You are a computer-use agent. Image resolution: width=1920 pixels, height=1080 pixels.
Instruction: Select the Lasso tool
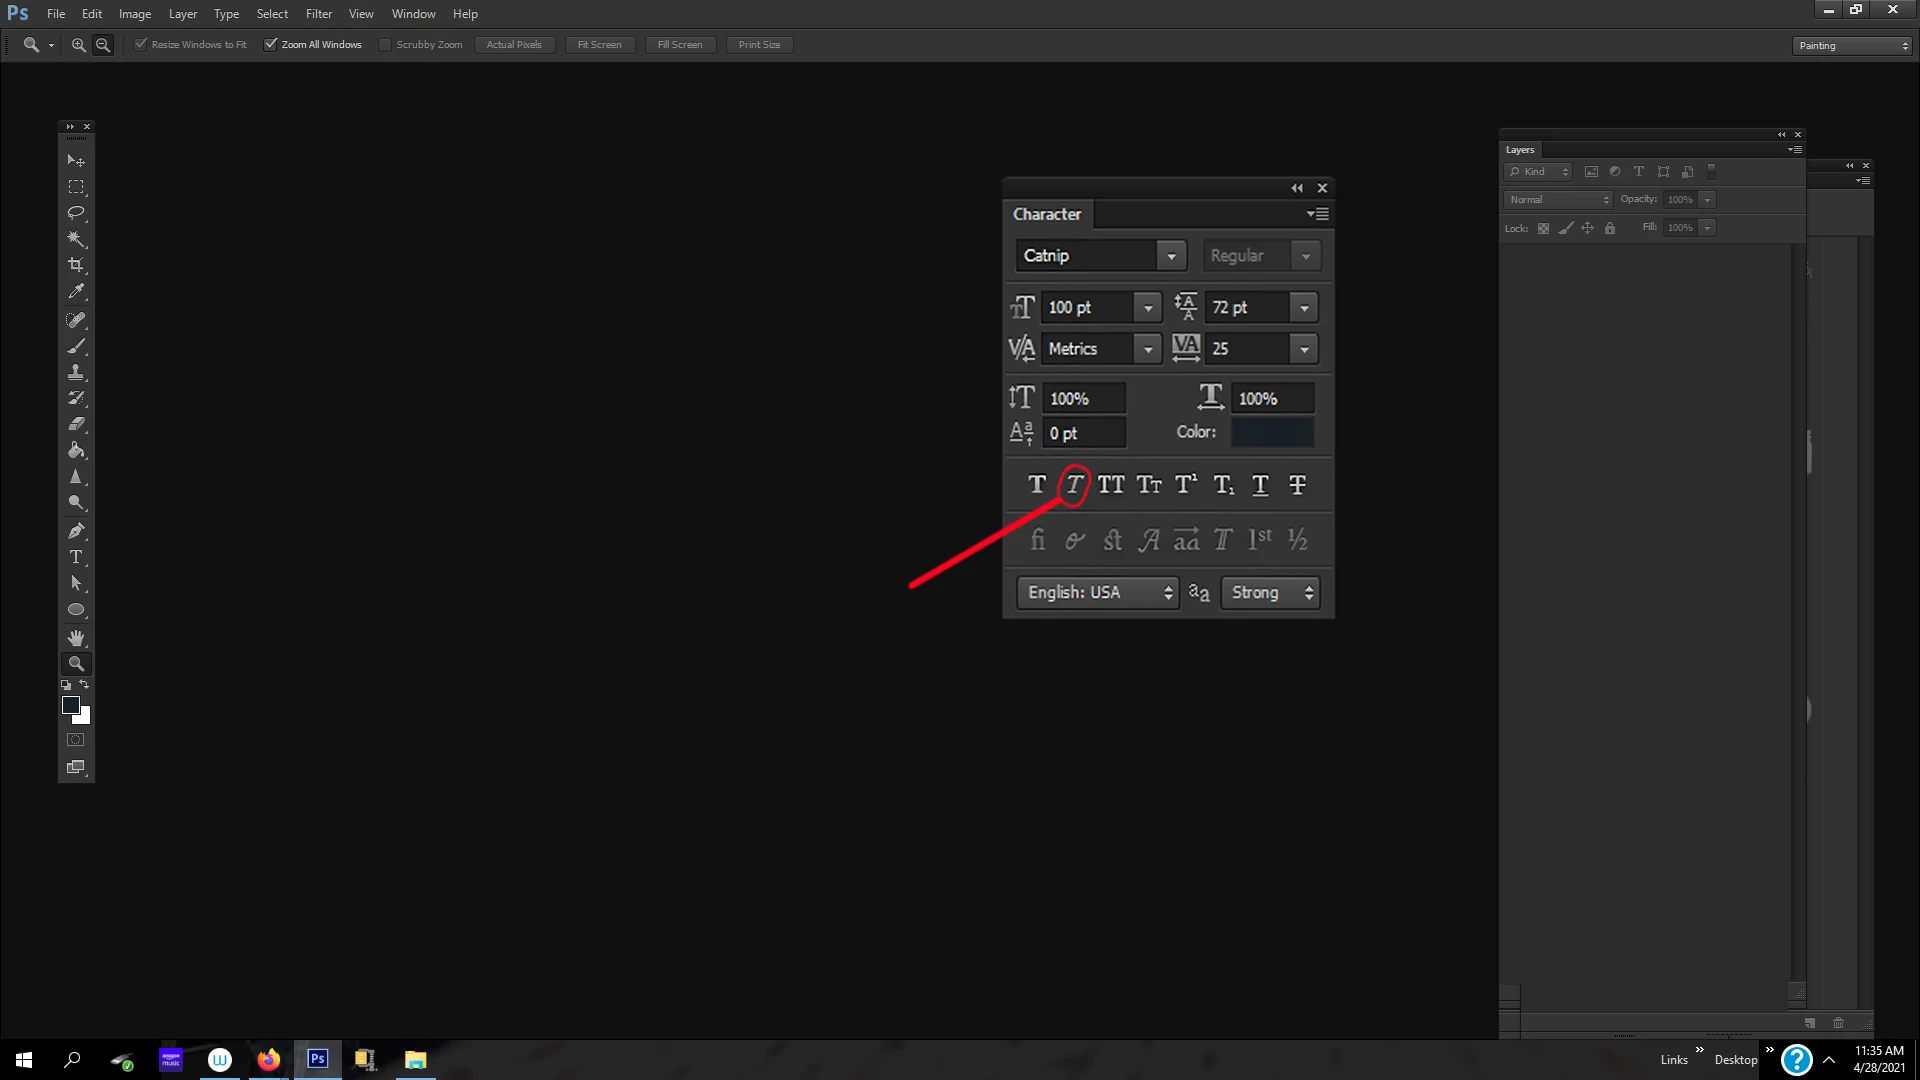[x=76, y=213]
